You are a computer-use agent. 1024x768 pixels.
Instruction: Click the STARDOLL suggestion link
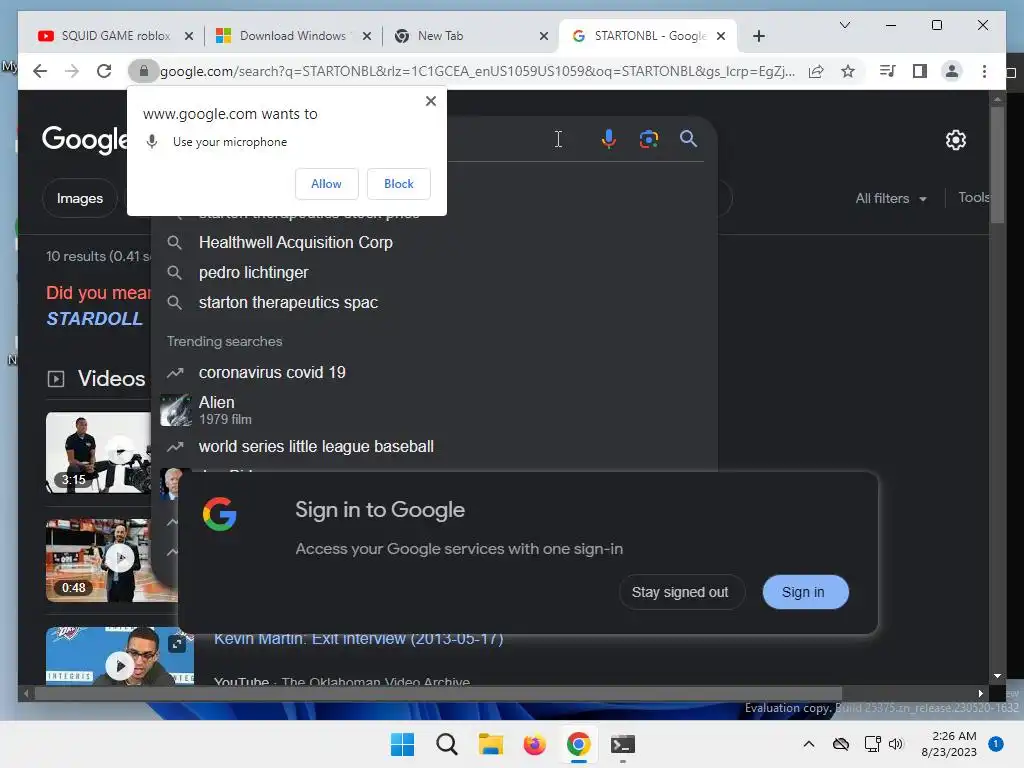(95, 319)
